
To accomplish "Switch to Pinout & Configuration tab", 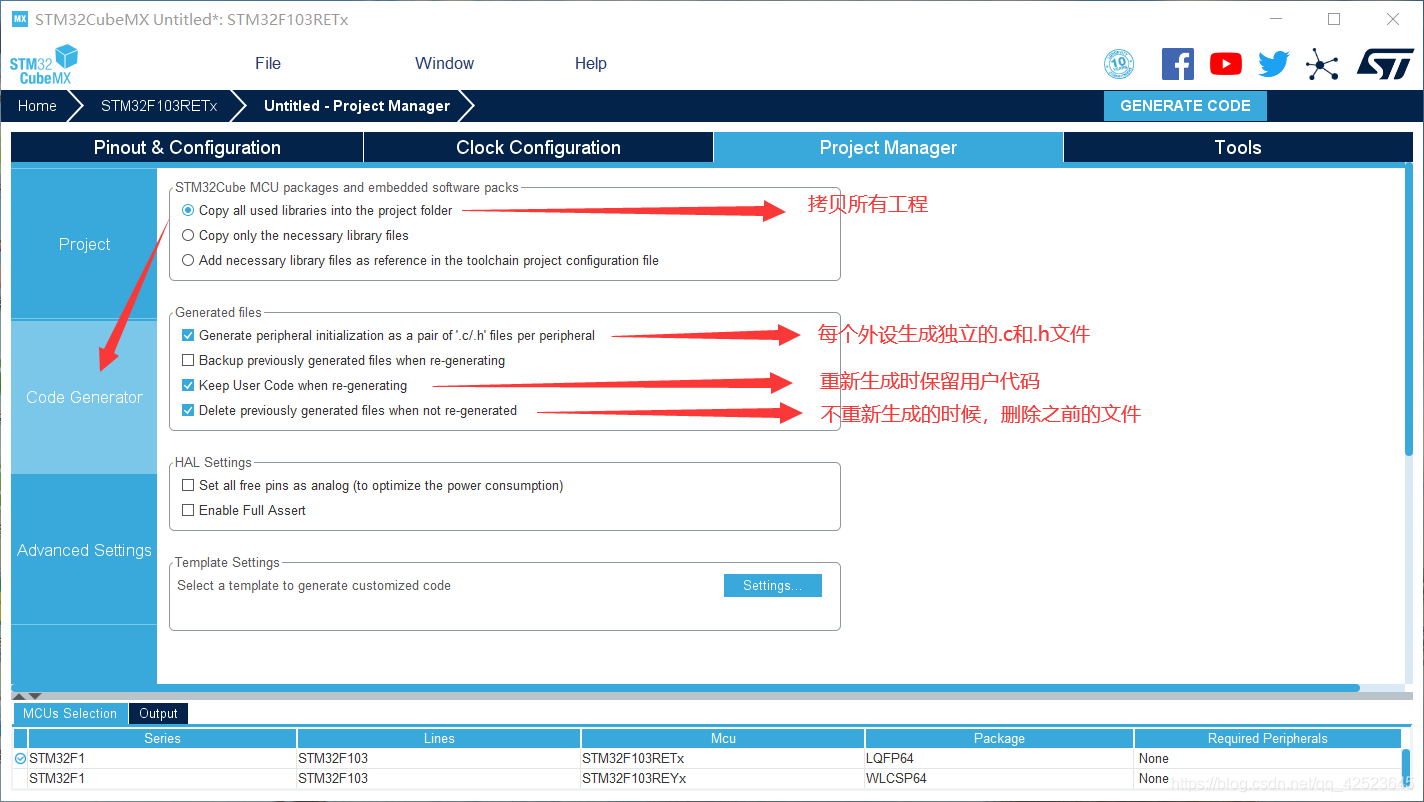I will [187, 148].
